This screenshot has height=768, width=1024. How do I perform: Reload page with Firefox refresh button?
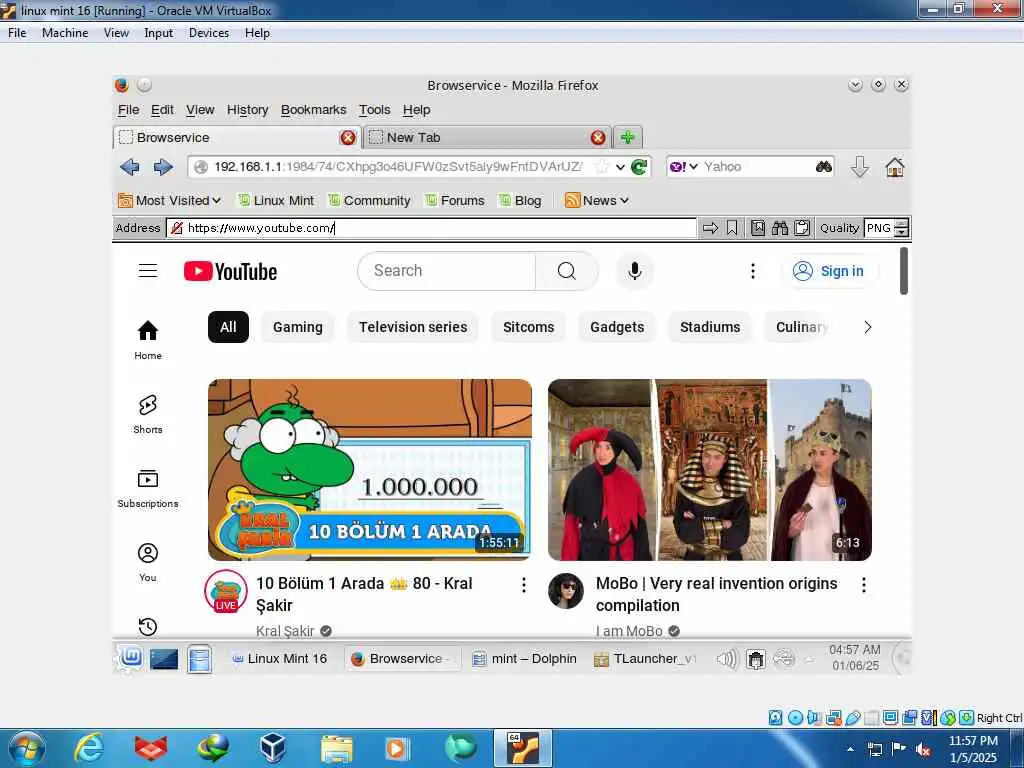coord(639,167)
